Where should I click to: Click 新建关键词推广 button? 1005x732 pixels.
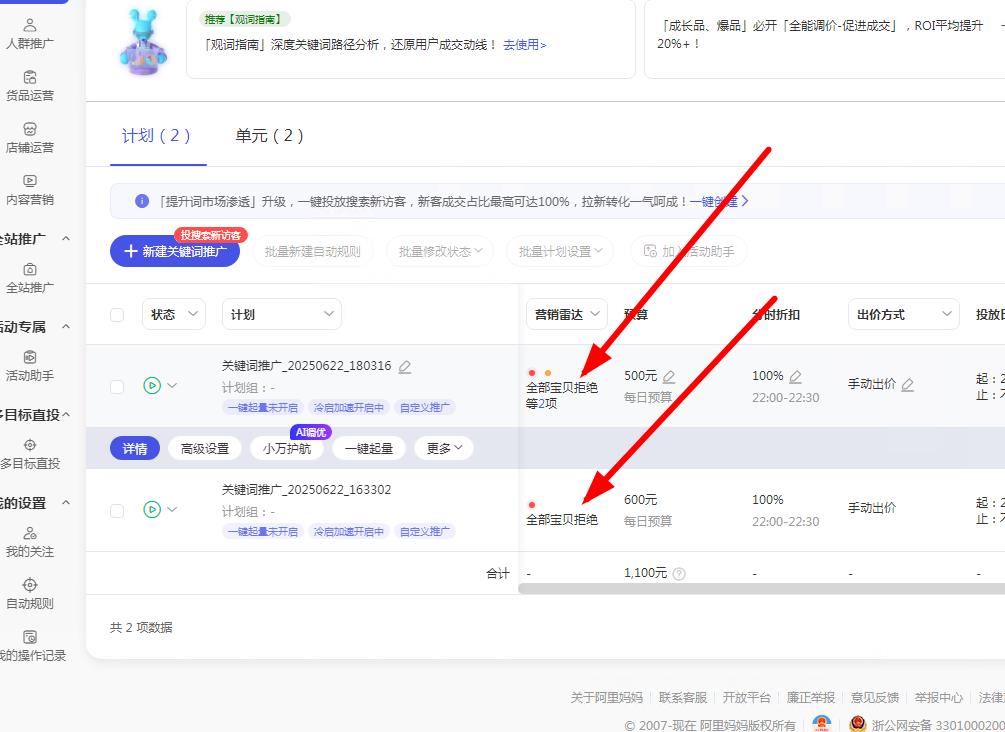click(x=175, y=251)
